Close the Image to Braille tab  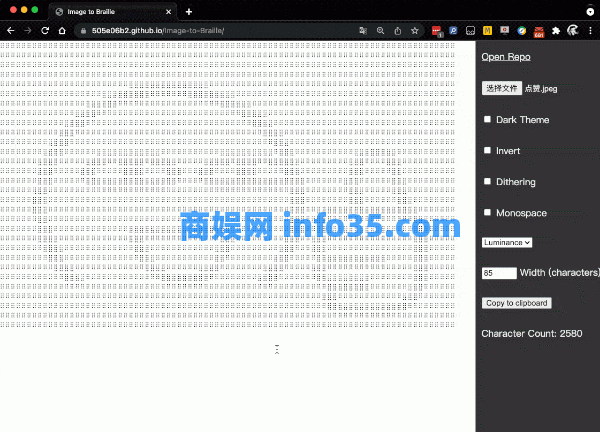(168, 12)
